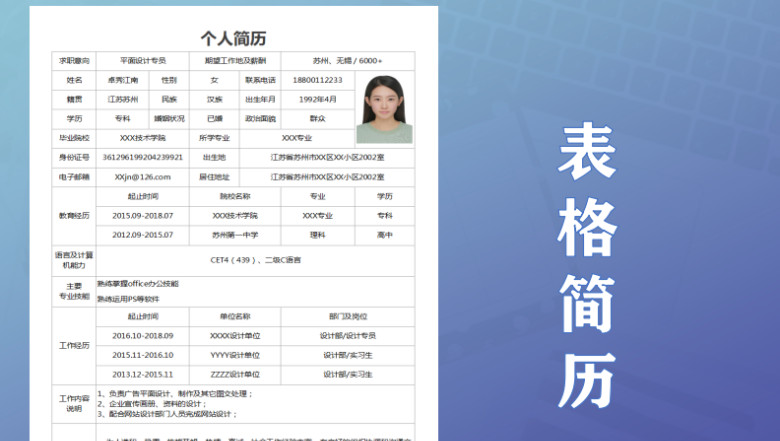Click the "籍贯" label cell
The height and width of the screenshot is (441, 780).
tap(74, 99)
